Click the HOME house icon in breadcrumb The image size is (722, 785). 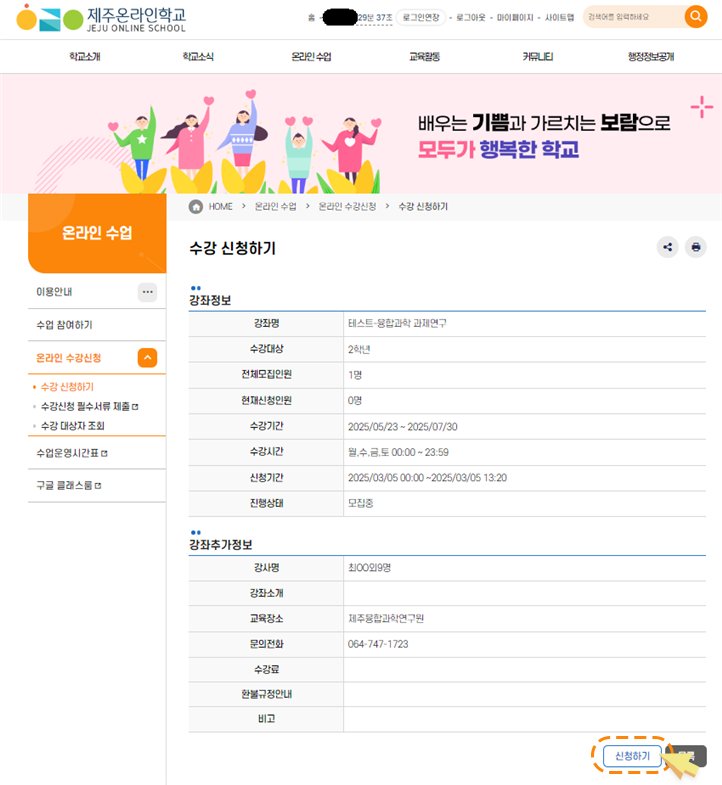point(196,206)
